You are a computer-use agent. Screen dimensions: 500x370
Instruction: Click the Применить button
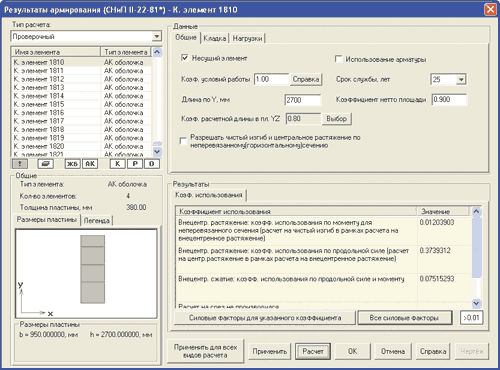click(x=269, y=351)
